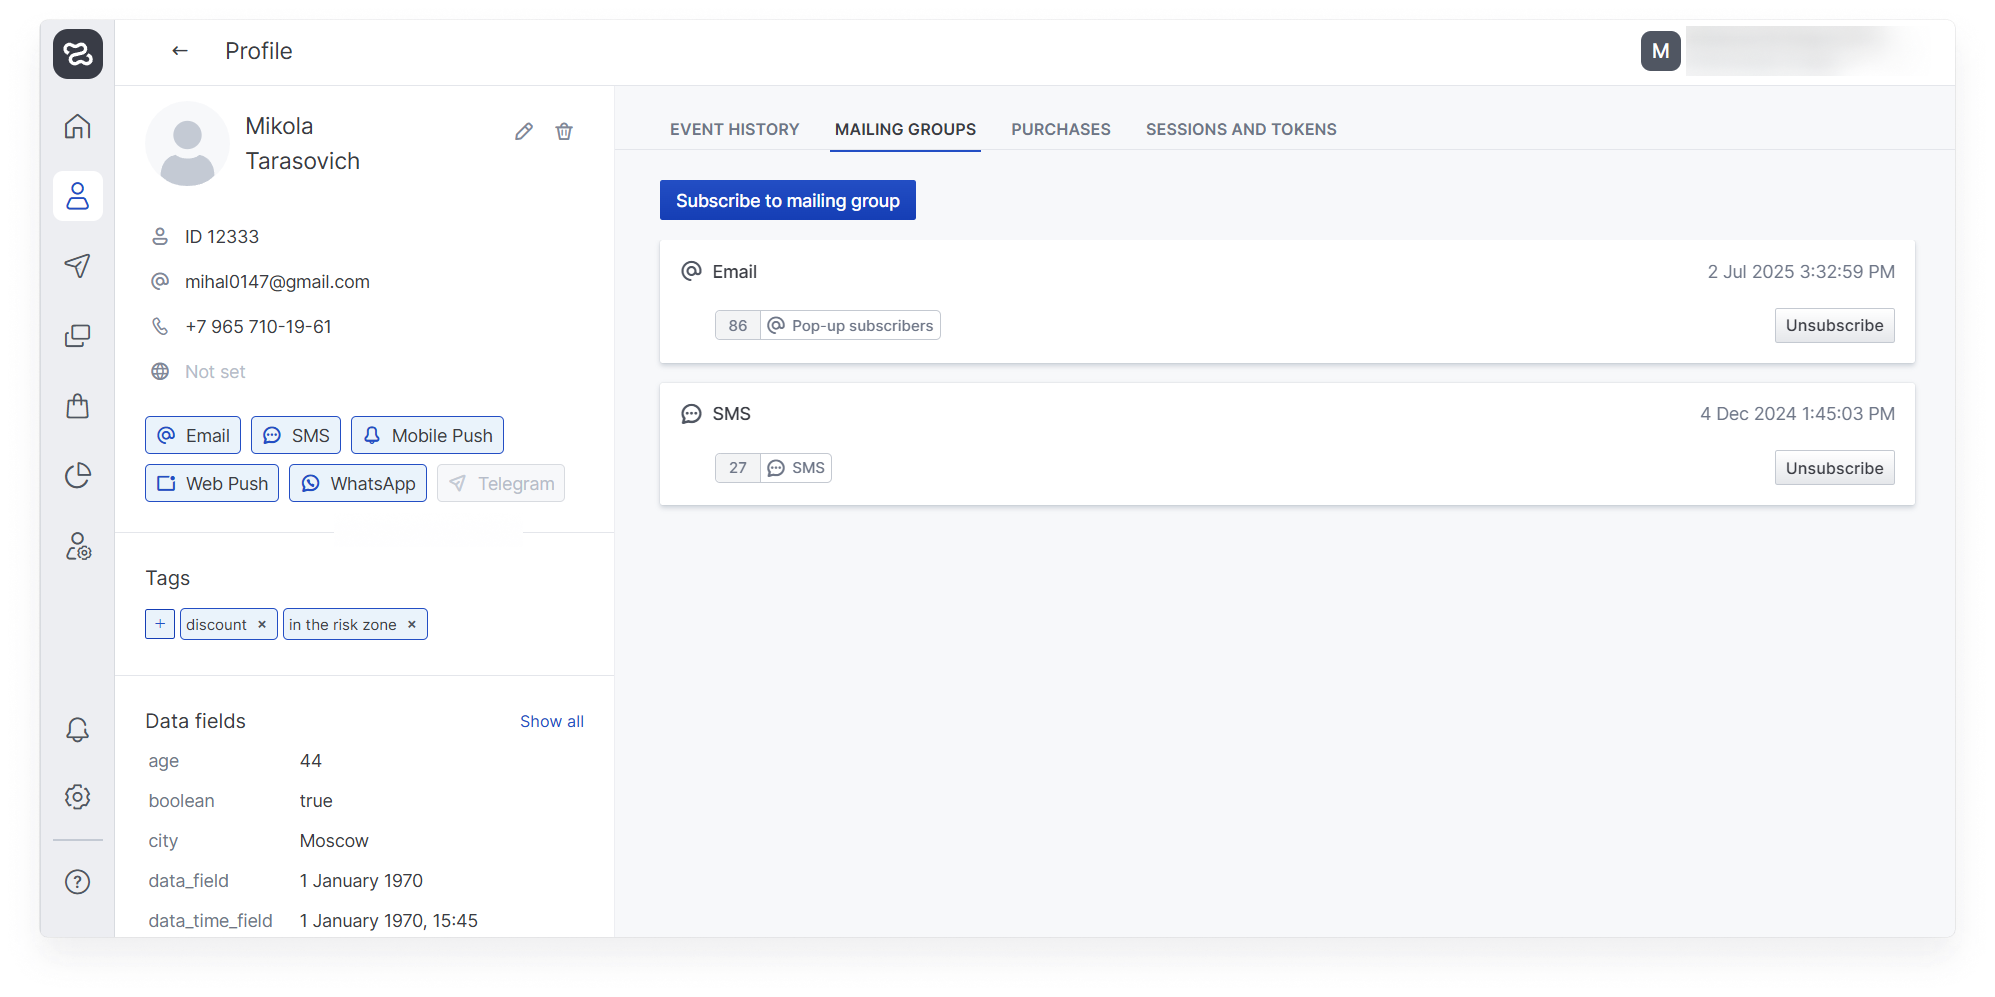Remove the discount tag
Screen dimensions: 1995x997
click(262, 624)
